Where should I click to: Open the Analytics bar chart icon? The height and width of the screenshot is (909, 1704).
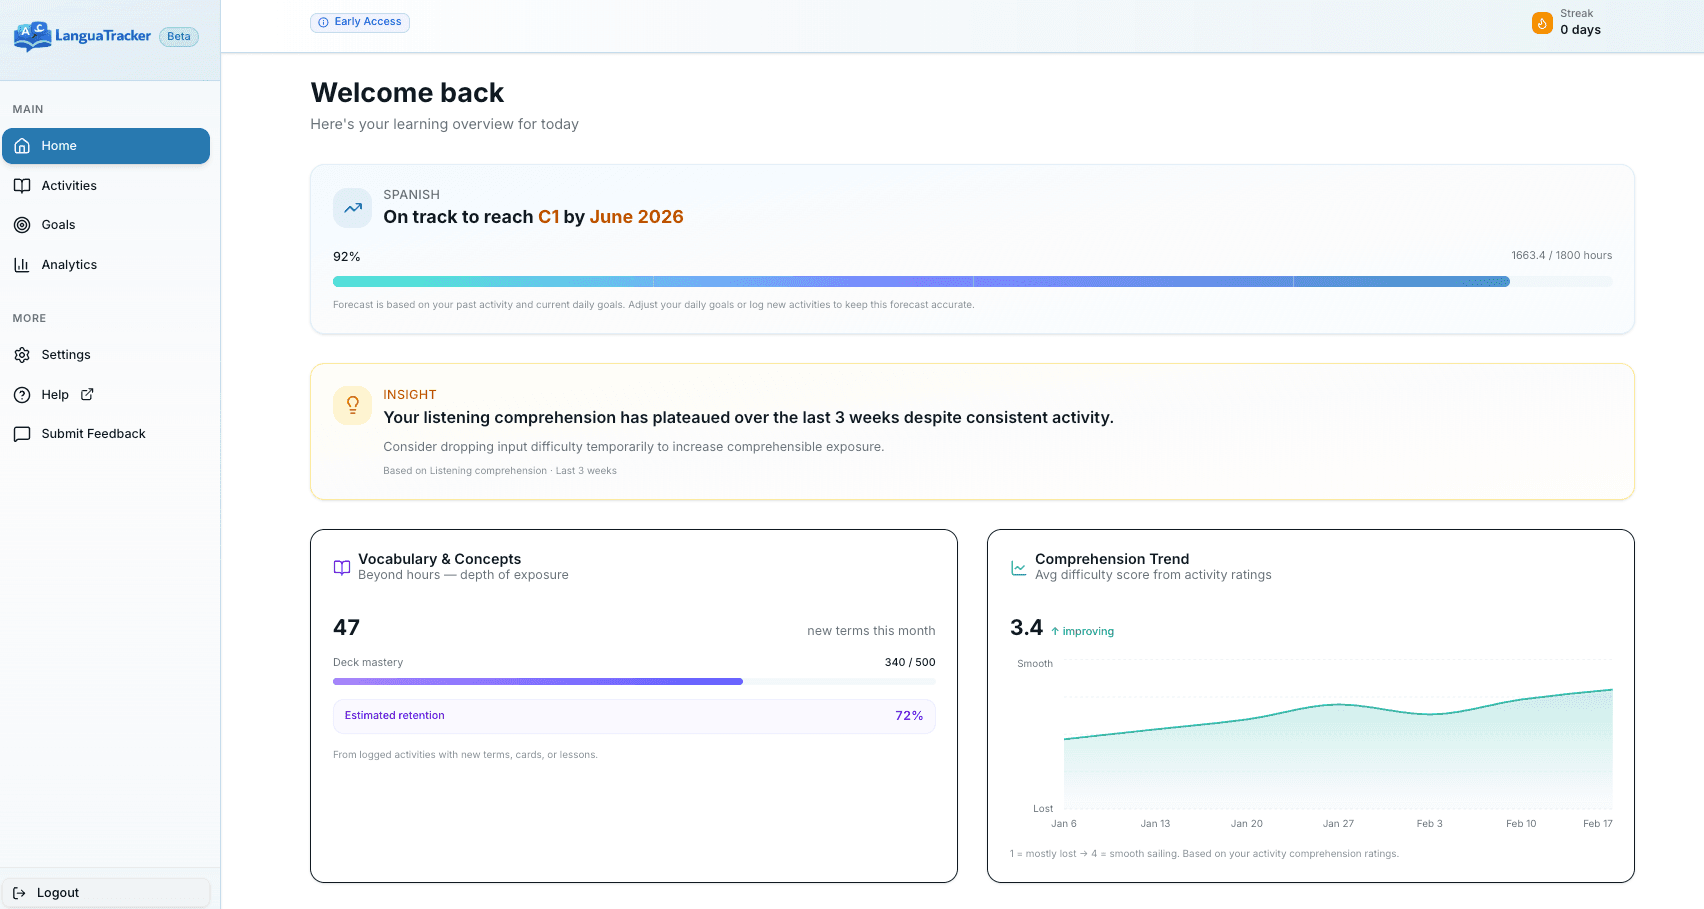click(x=22, y=264)
